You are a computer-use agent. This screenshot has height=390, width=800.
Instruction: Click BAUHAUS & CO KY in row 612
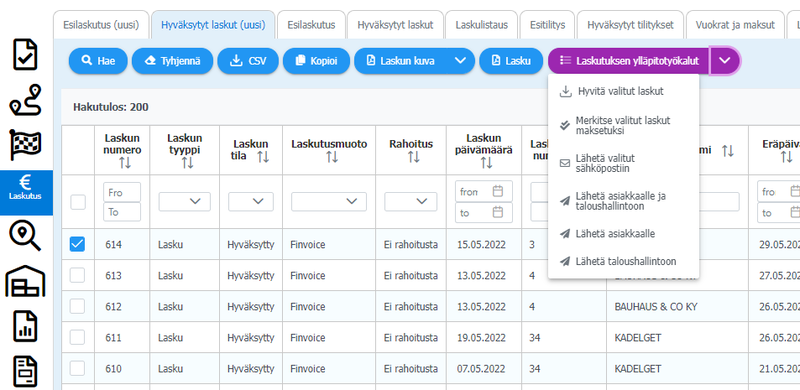(x=656, y=307)
